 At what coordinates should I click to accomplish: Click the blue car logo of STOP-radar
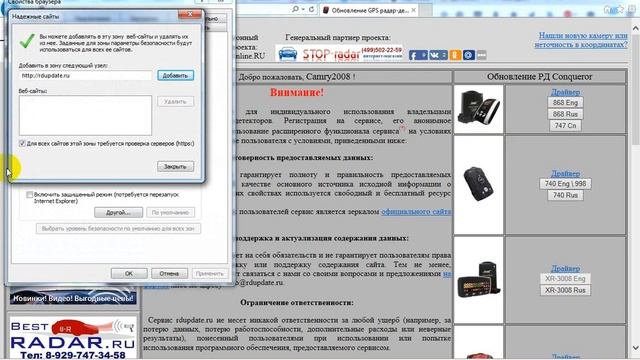(287, 54)
